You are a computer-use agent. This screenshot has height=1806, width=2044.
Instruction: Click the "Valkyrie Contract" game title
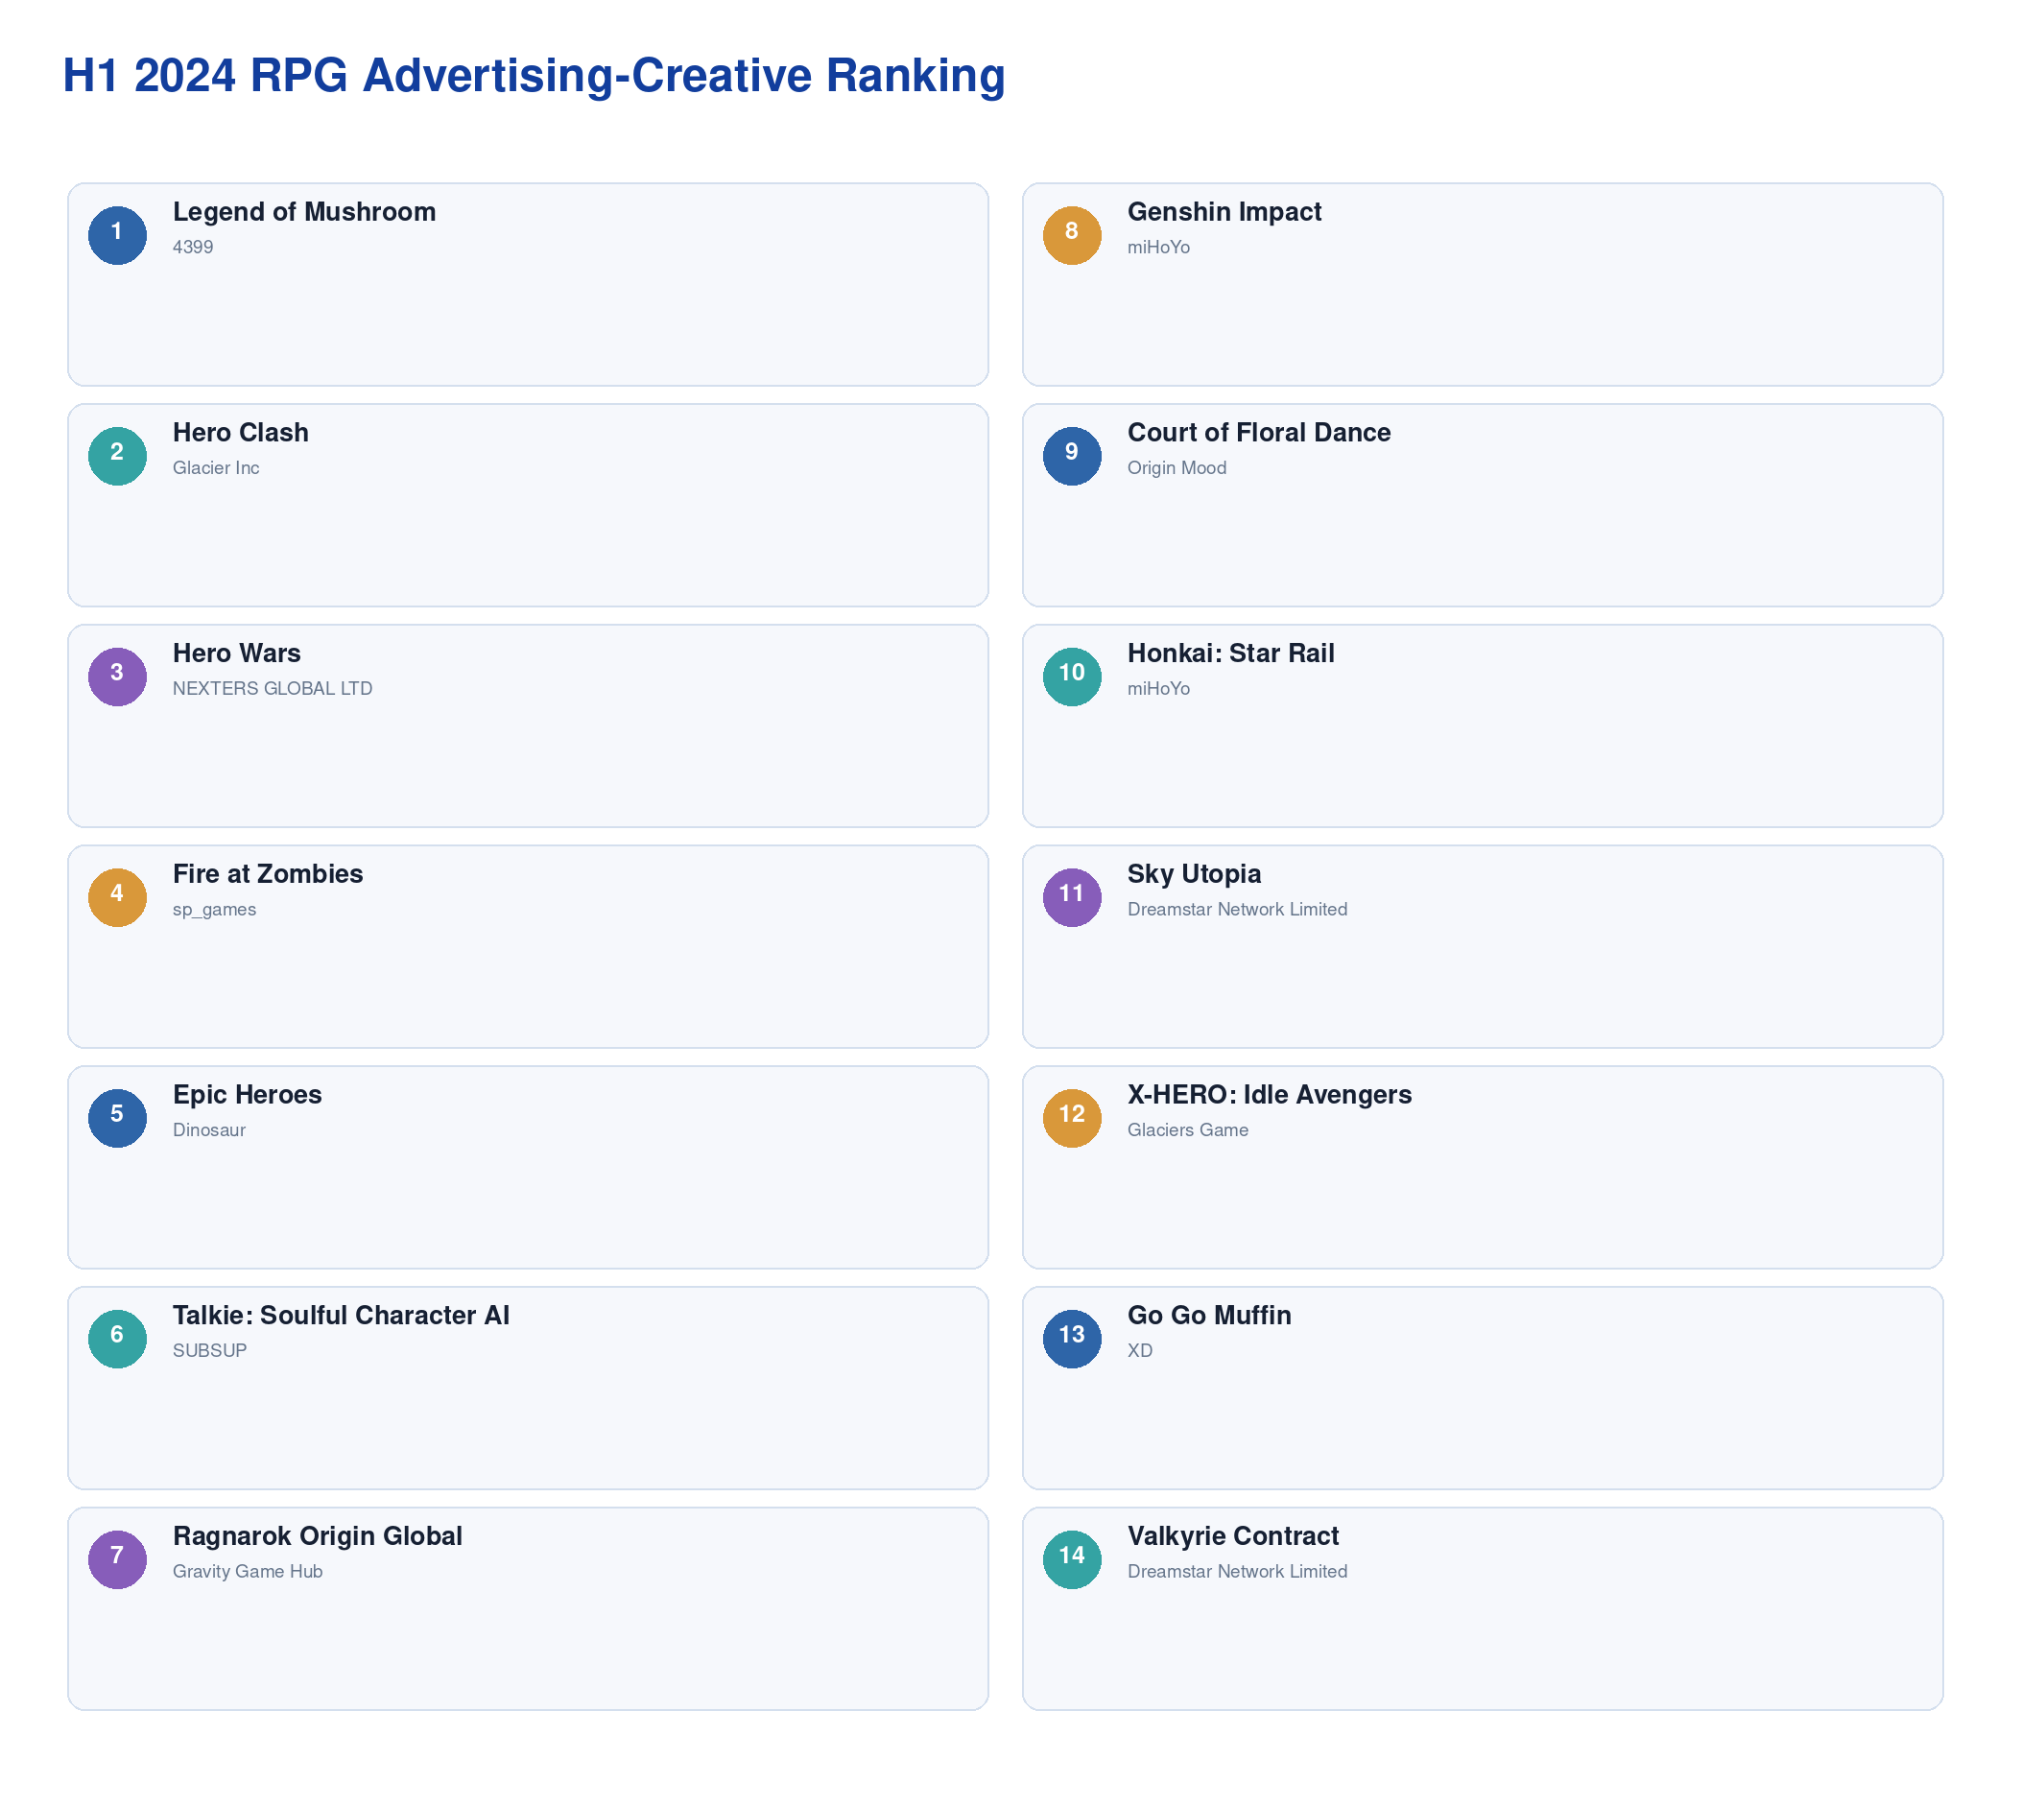click(1235, 1538)
